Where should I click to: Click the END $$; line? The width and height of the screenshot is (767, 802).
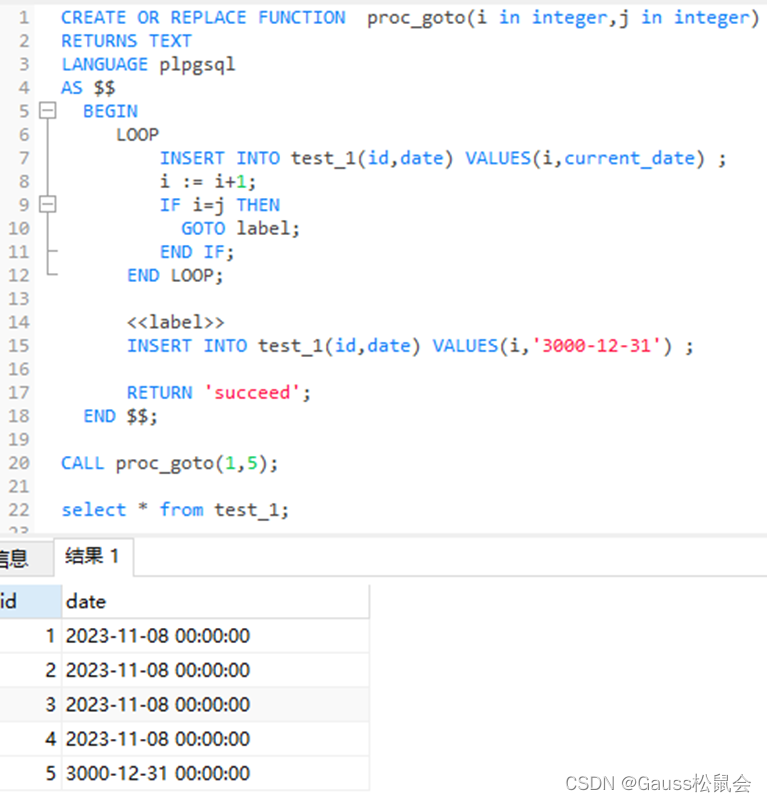120,416
